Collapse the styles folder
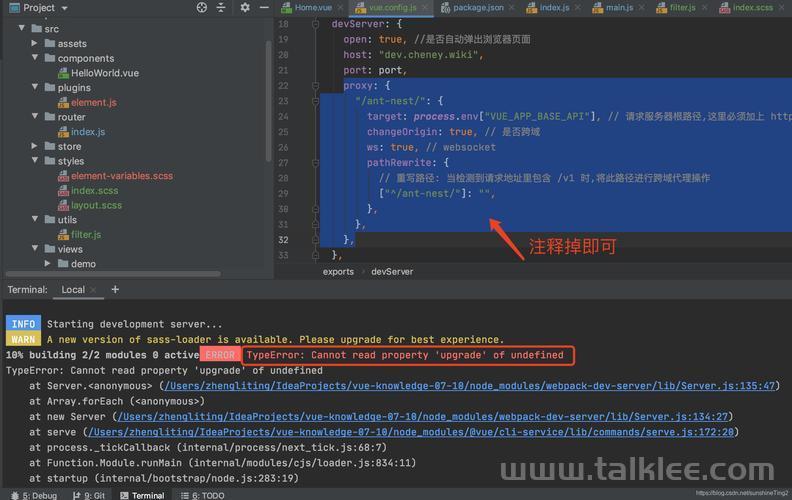792x500 pixels. pos(35,160)
